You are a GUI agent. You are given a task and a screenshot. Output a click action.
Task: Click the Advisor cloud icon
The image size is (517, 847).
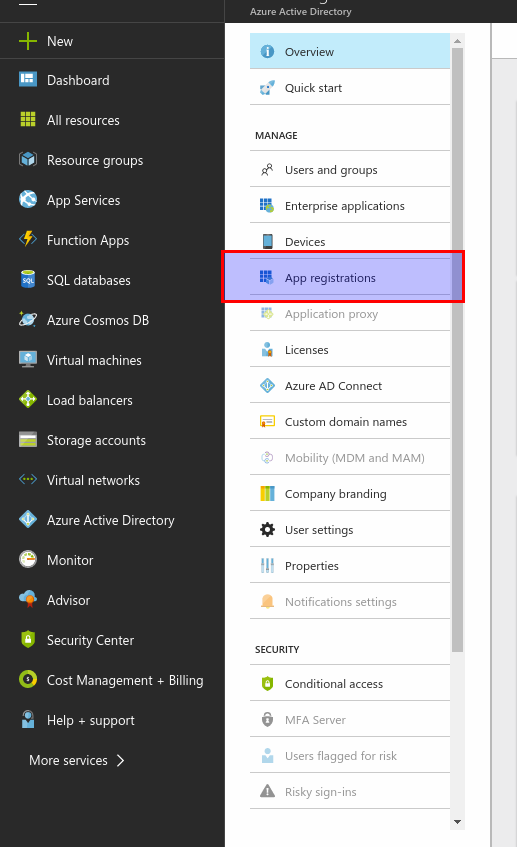[x=28, y=599]
